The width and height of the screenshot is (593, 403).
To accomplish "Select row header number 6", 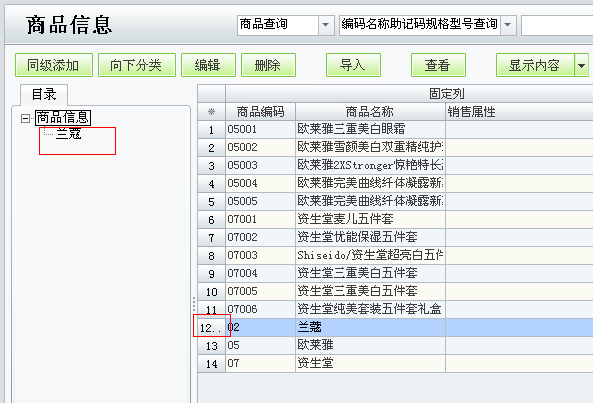I will [211, 219].
